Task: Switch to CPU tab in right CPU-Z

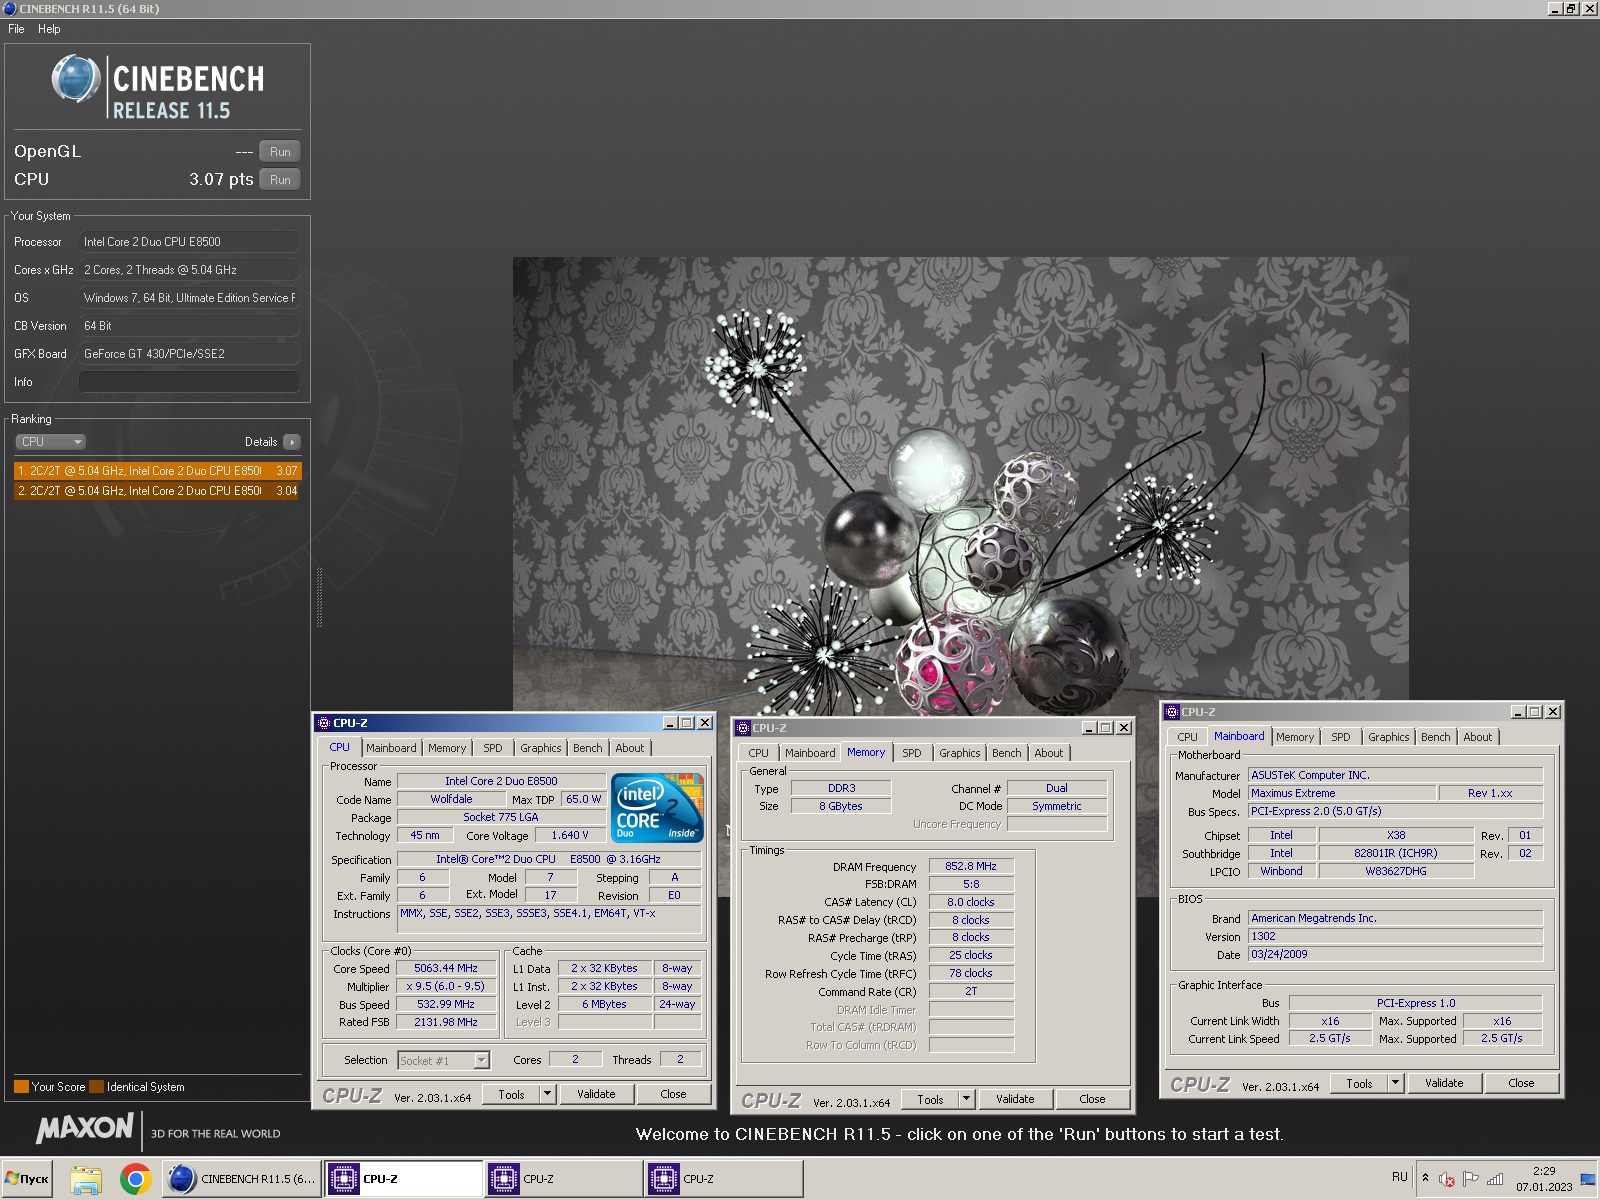Action: pyautogui.click(x=1187, y=737)
